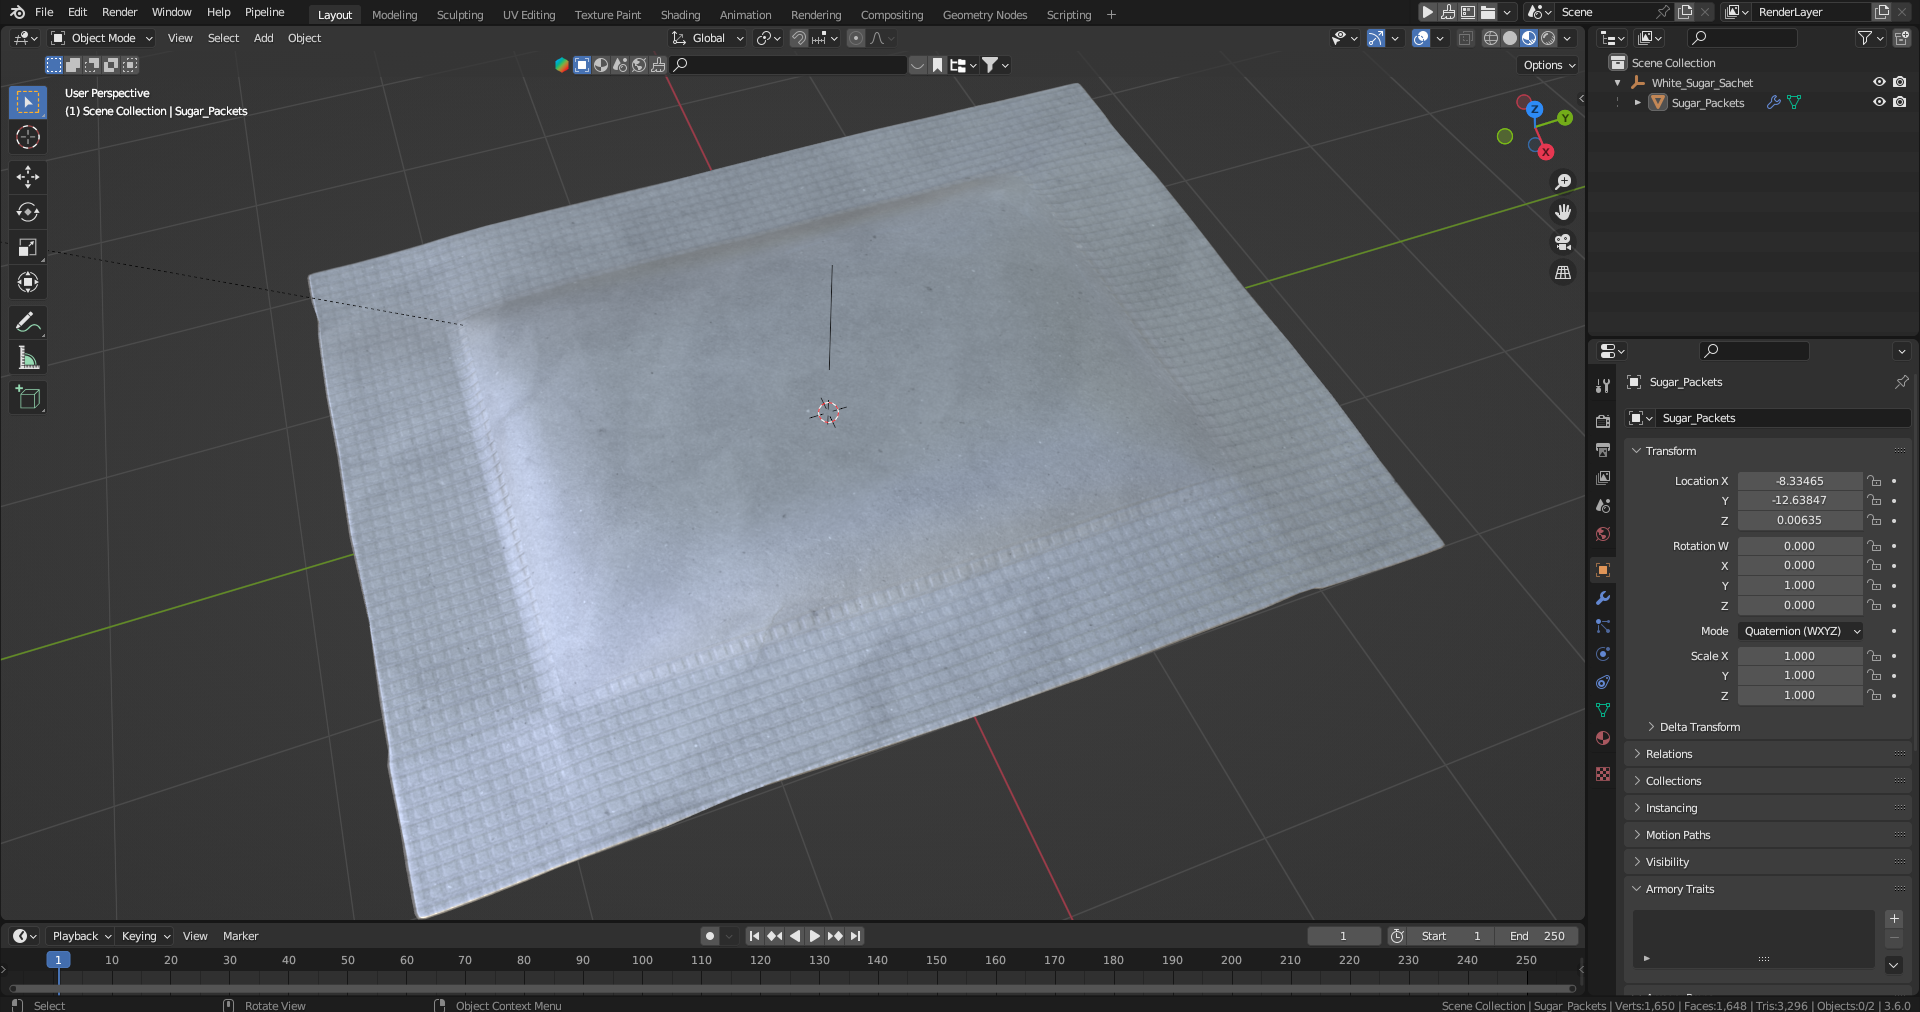Open the Particles properties tab
This screenshot has height=1012, width=1920.
click(x=1603, y=626)
